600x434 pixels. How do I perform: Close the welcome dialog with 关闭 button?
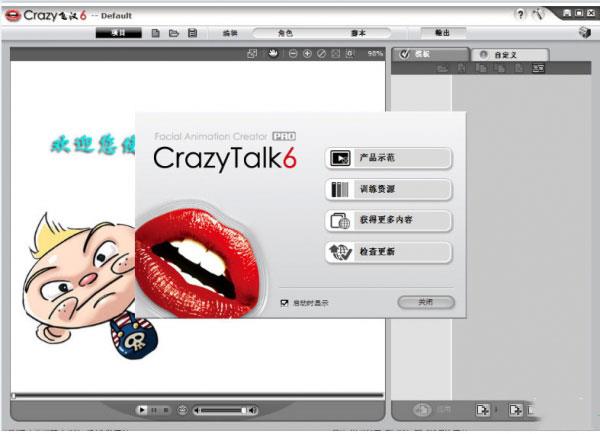point(426,302)
